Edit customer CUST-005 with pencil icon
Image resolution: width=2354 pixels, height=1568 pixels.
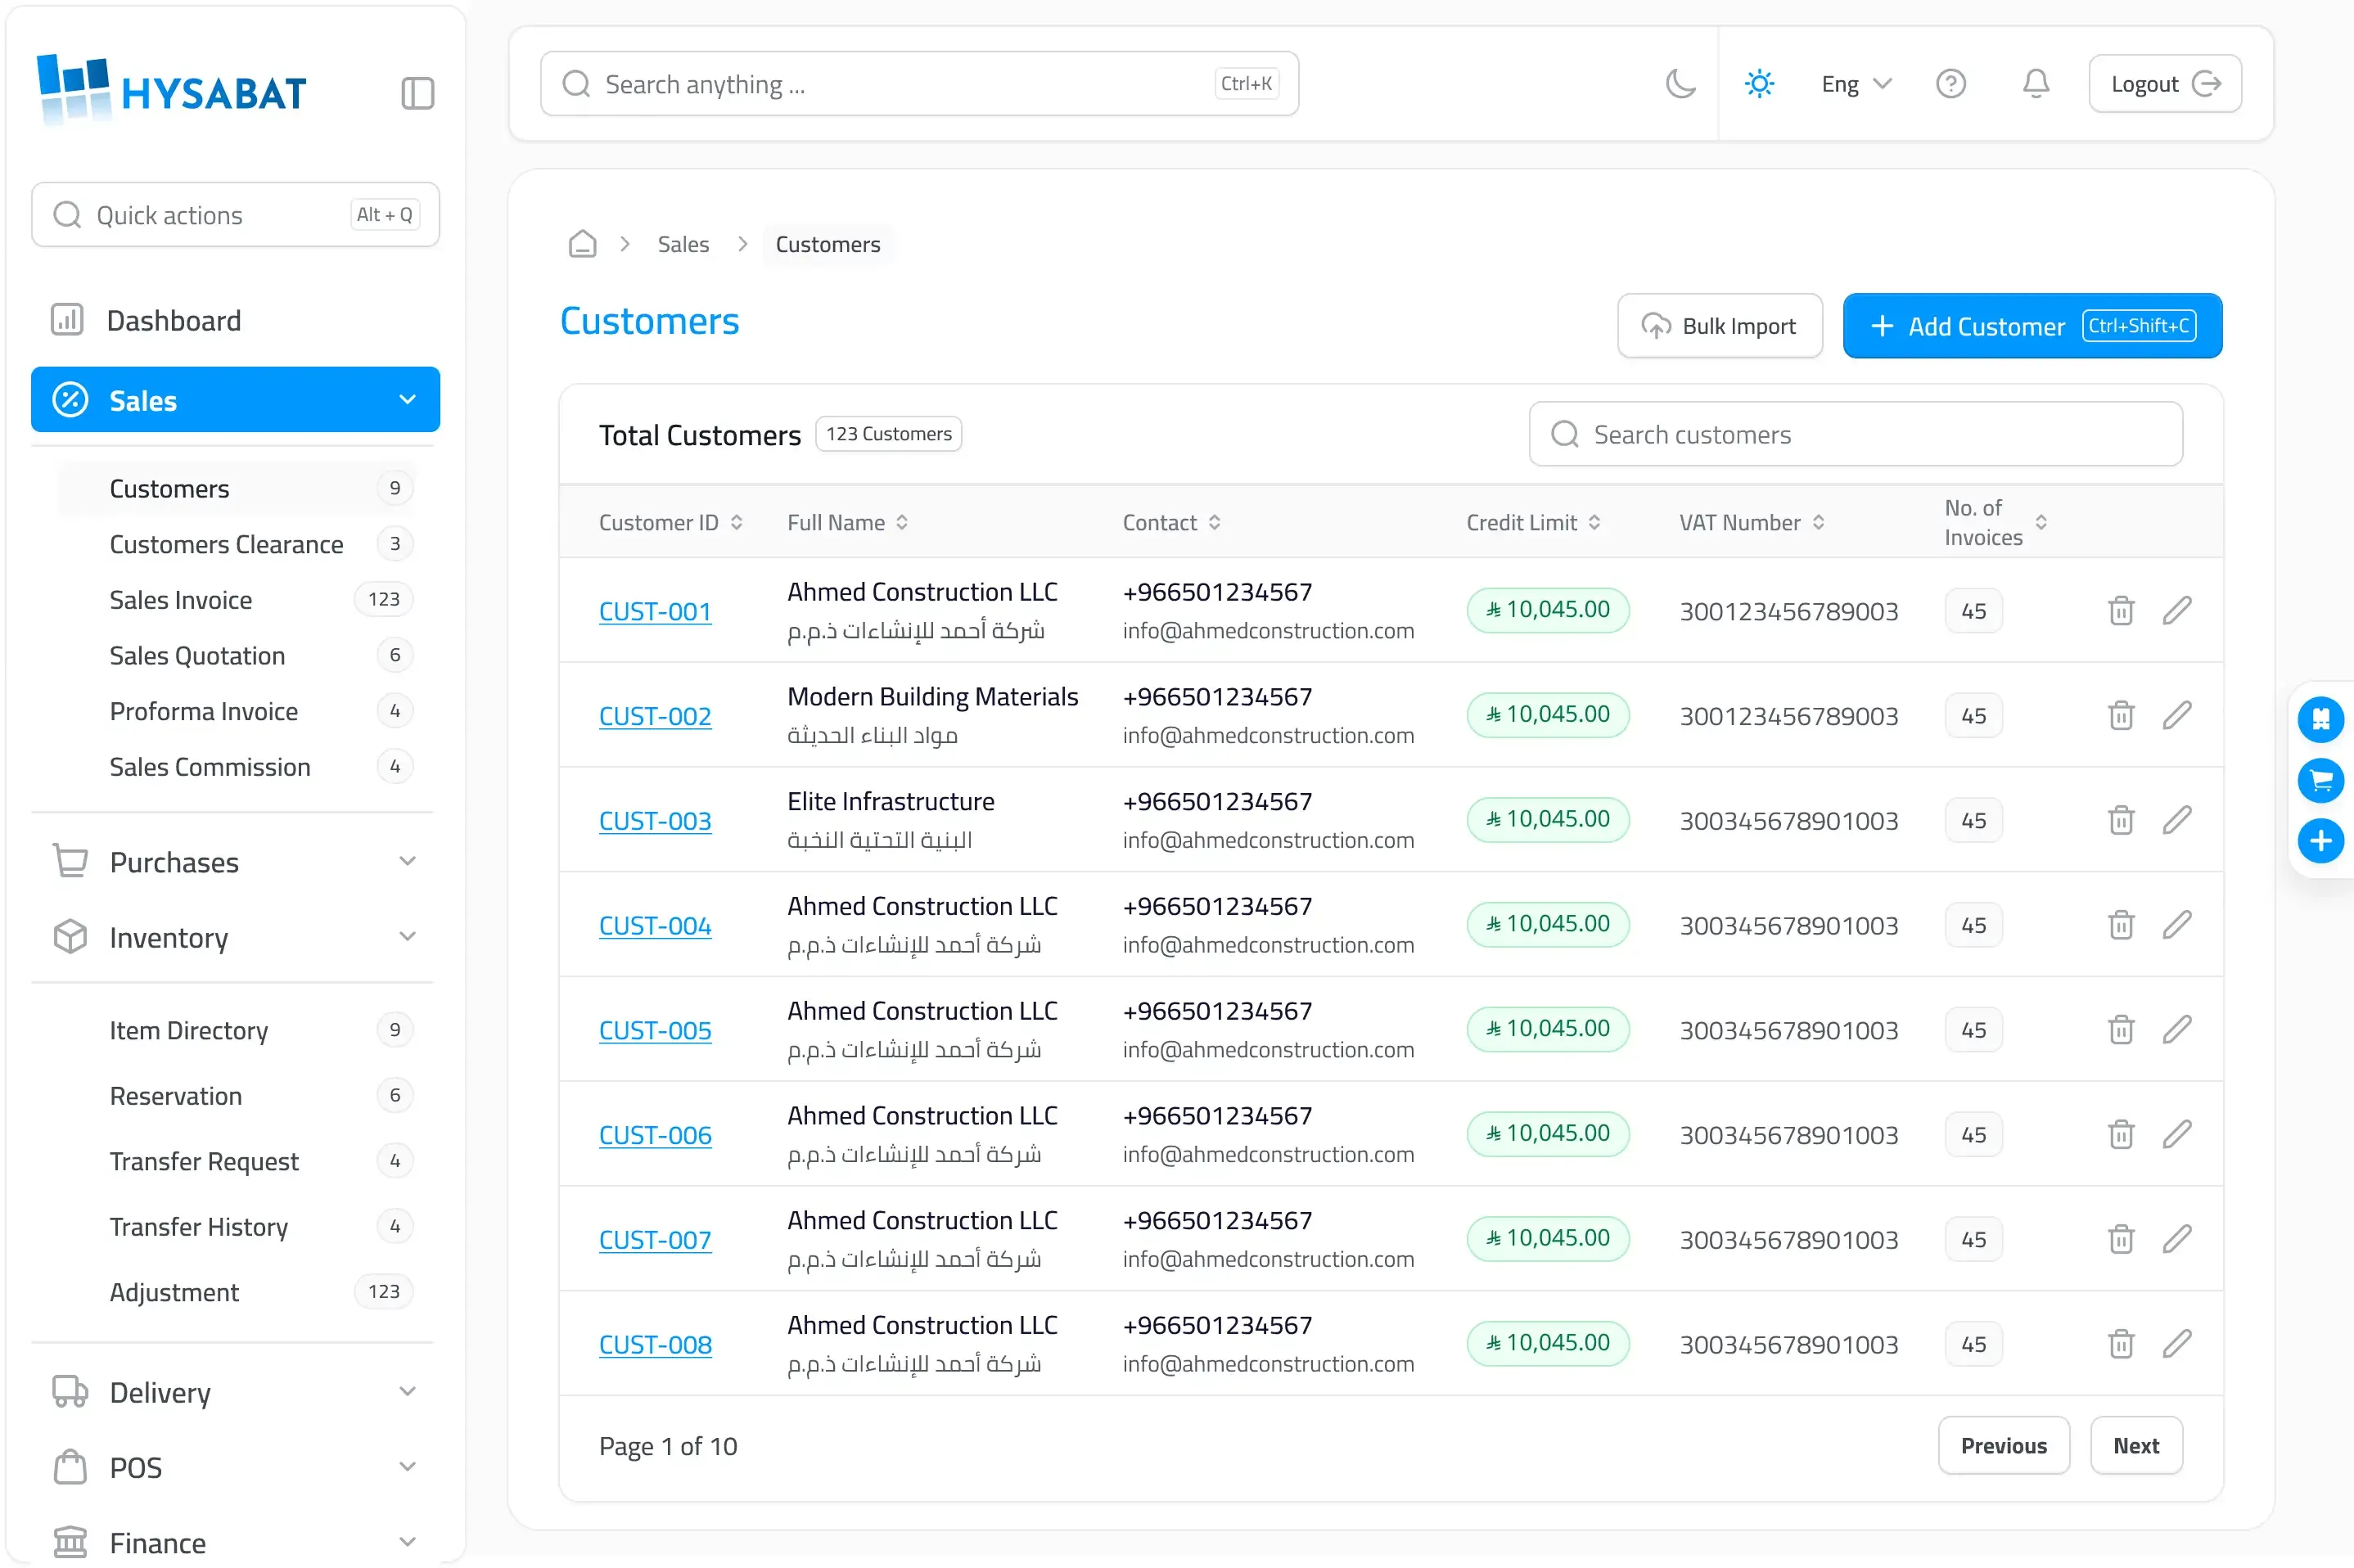(2177, 1029)
